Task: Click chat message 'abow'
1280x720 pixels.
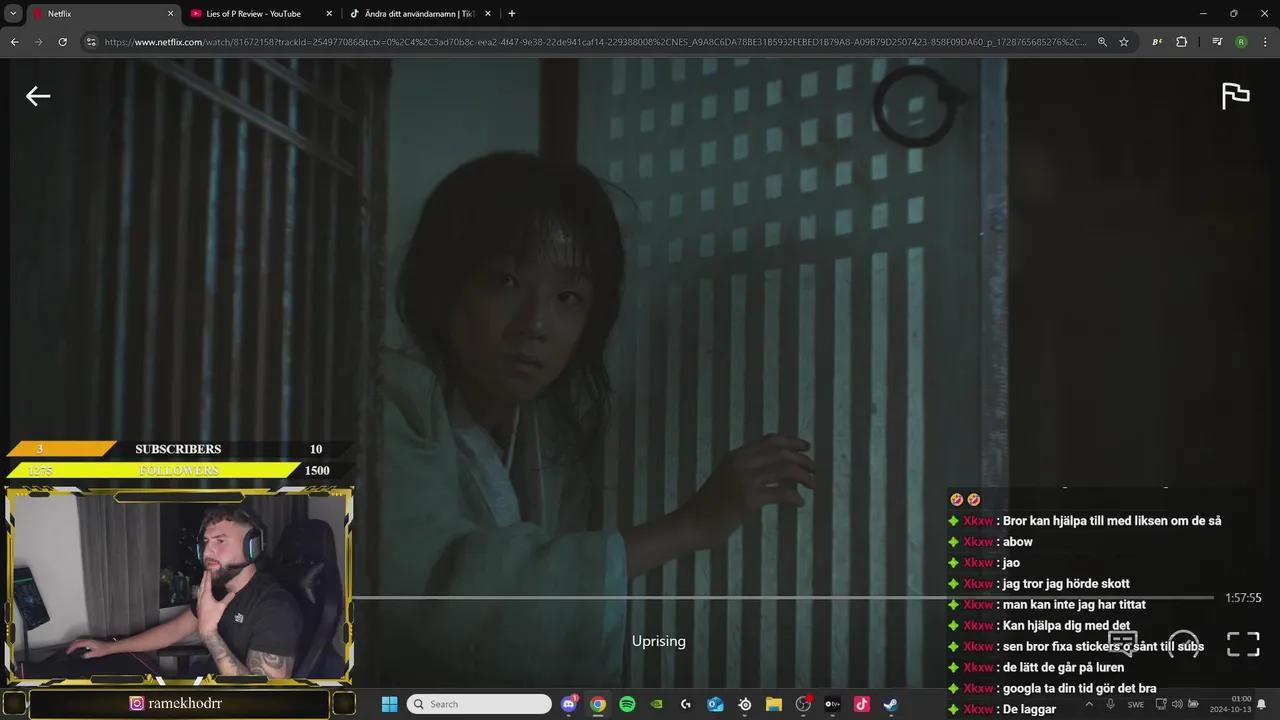Action: pyautogui.click(x=1018, y=542)
